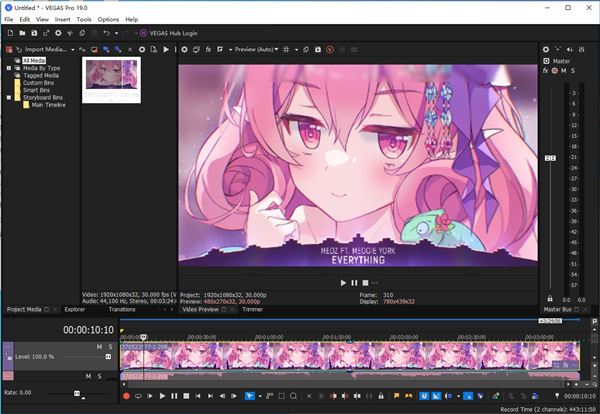600x414 pixels.
Task: Switch to the Trimmer tab
Action: (x=252, y=310)
